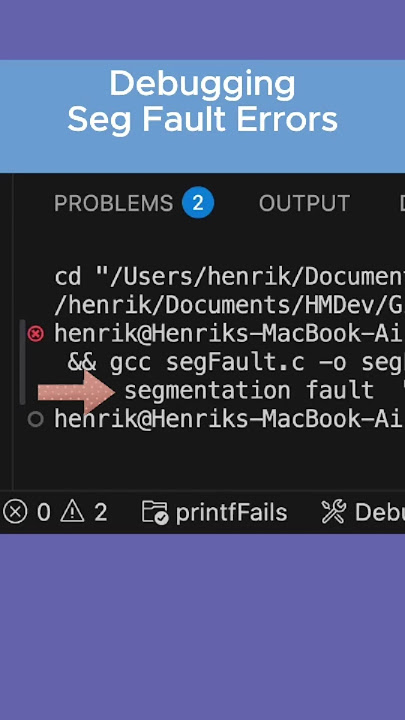Click the hollow circle prompt marker

(35, 419)
